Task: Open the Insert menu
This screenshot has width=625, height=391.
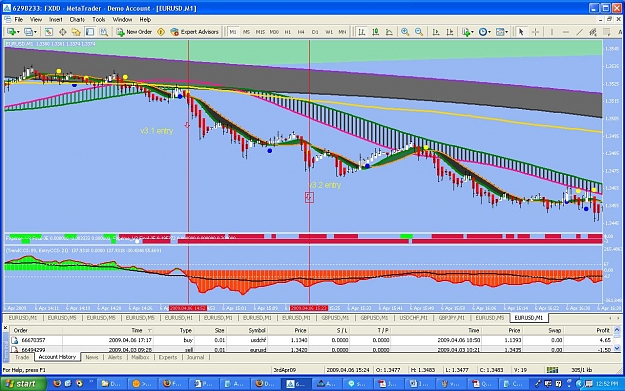Action: click(56, 20)
